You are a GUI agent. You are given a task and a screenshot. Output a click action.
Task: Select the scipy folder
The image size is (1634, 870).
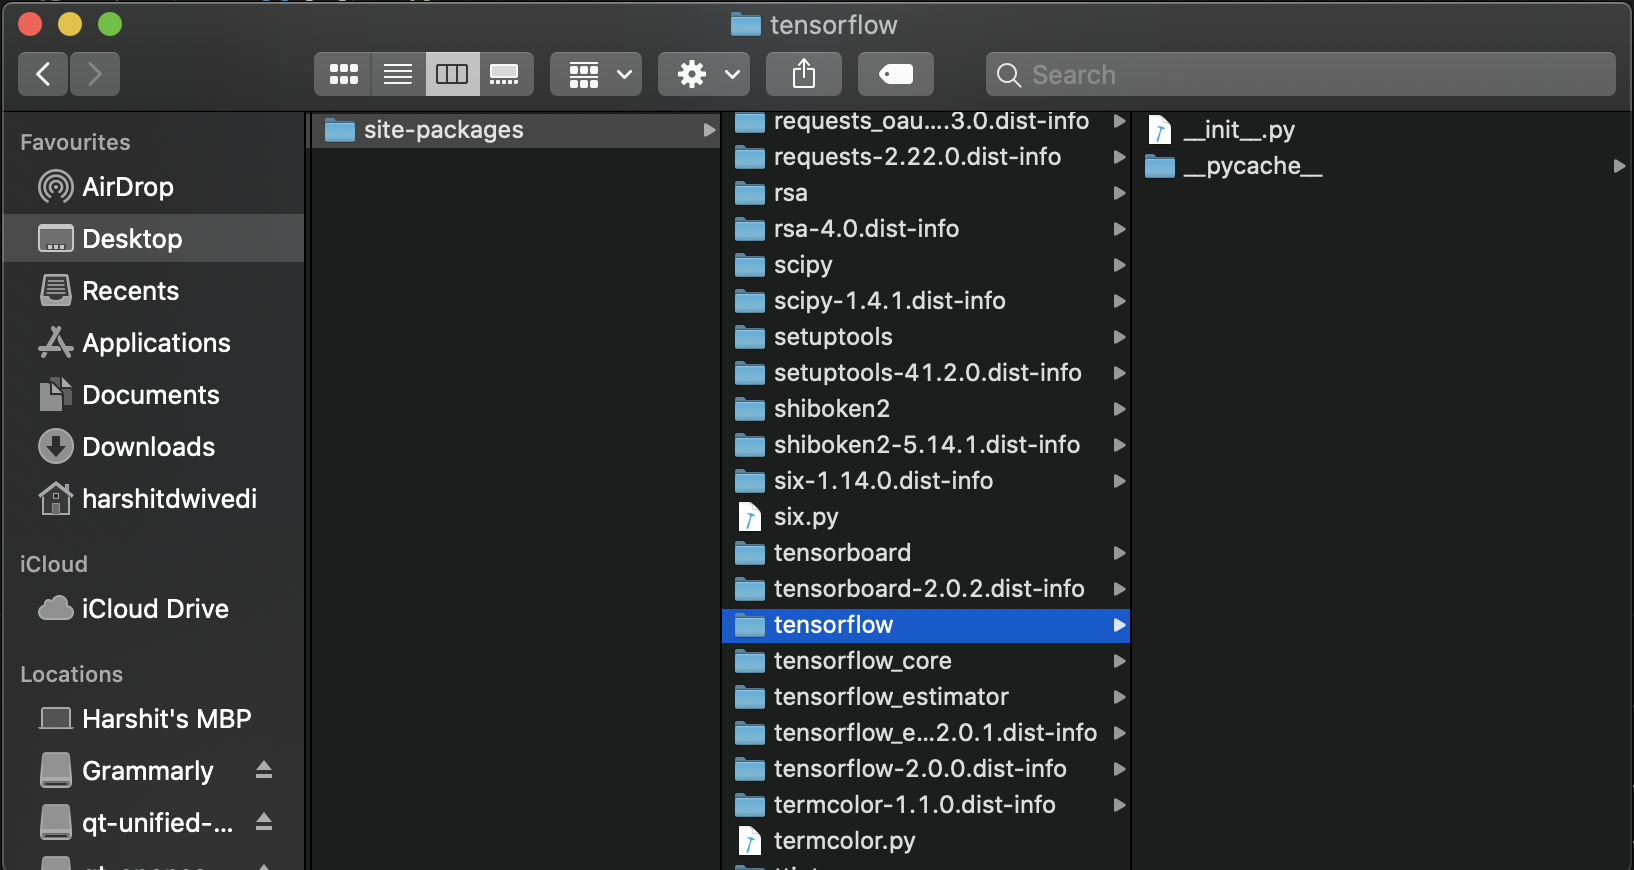click(926, 265)
